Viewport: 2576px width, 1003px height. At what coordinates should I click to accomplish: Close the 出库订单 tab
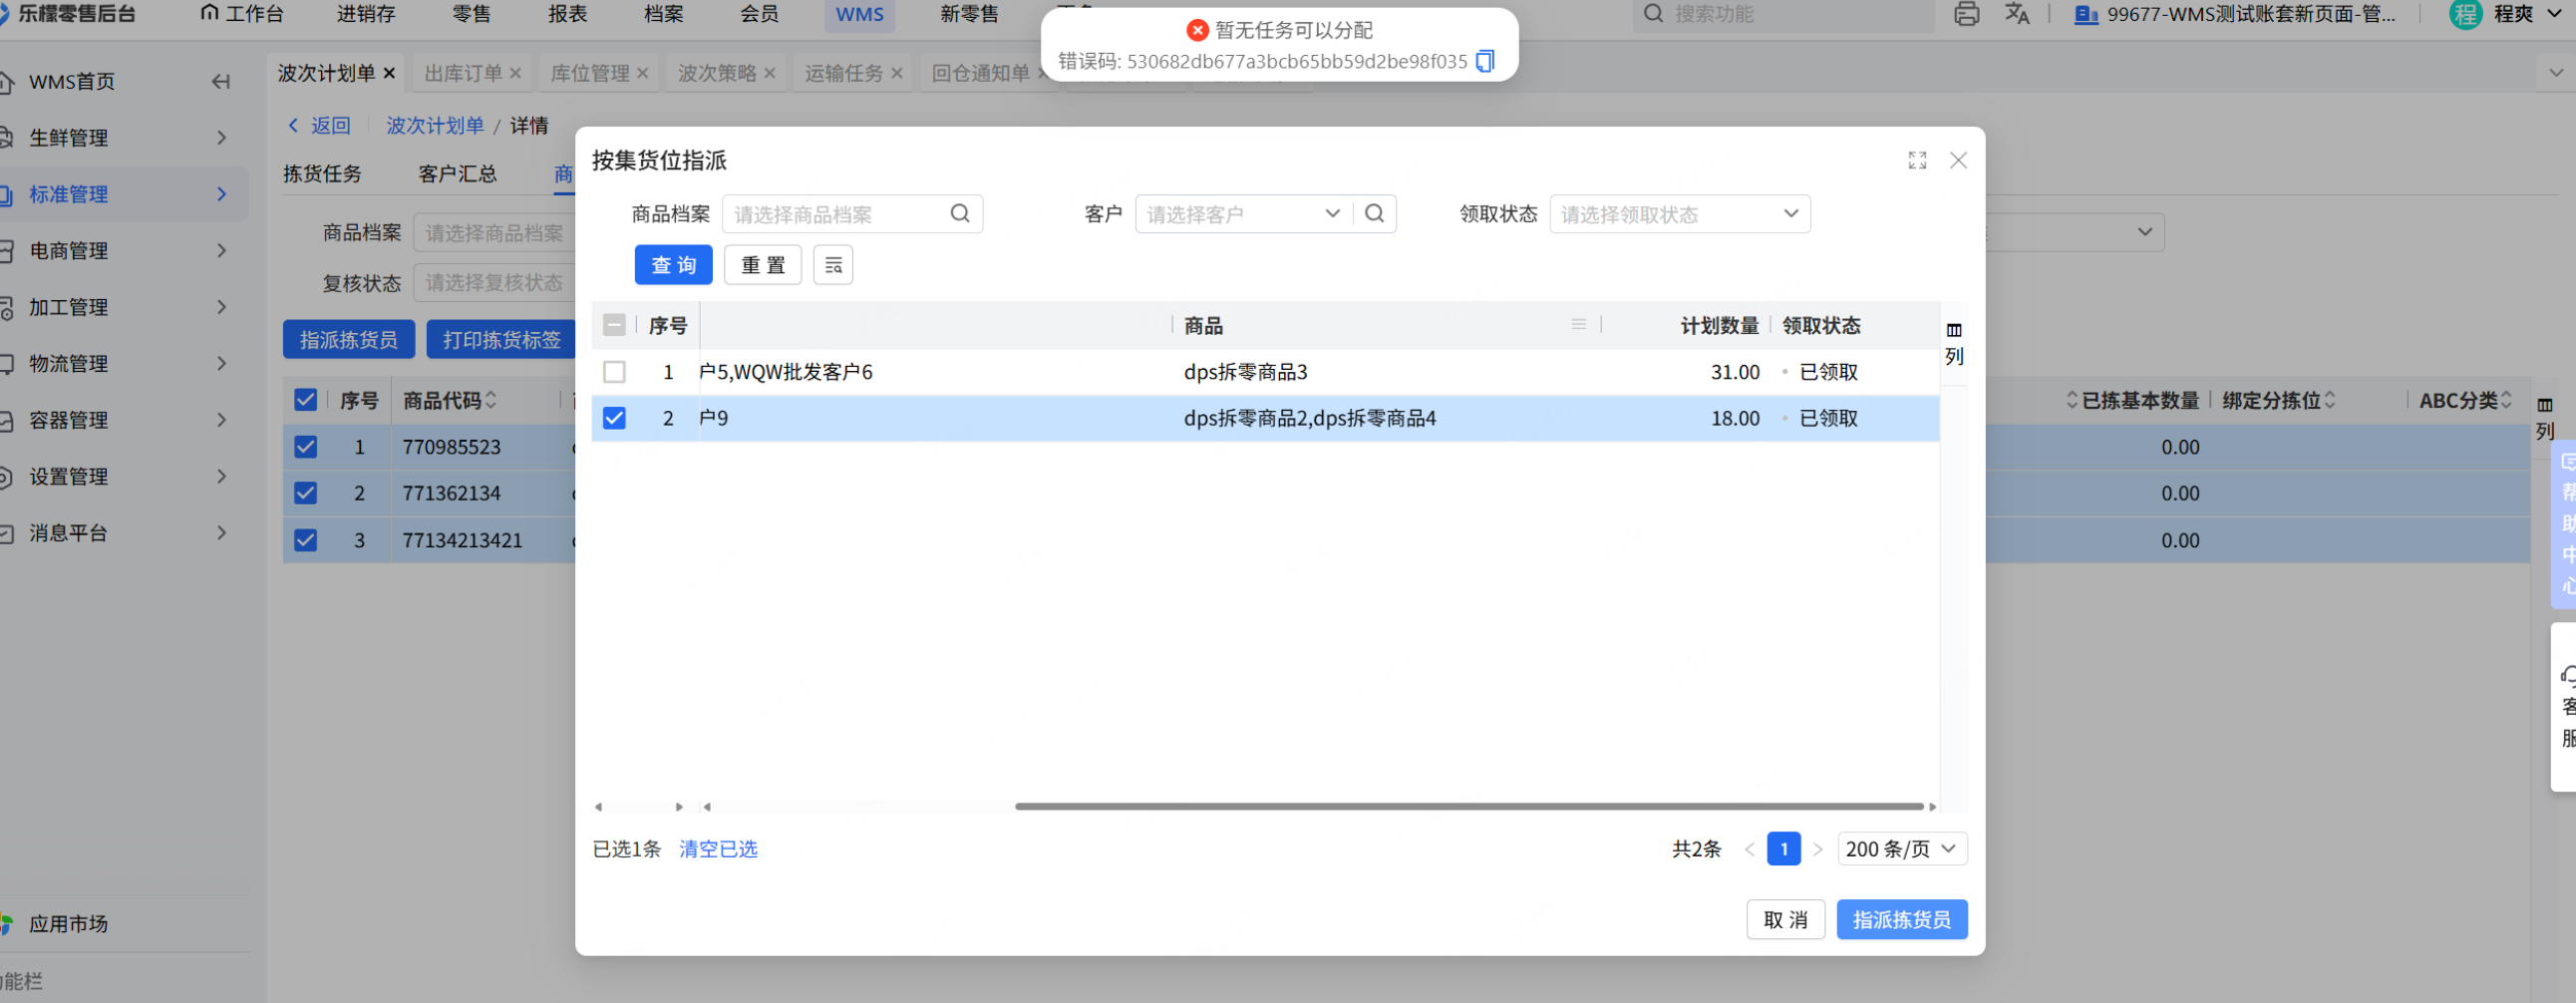(x=516, y=73)
